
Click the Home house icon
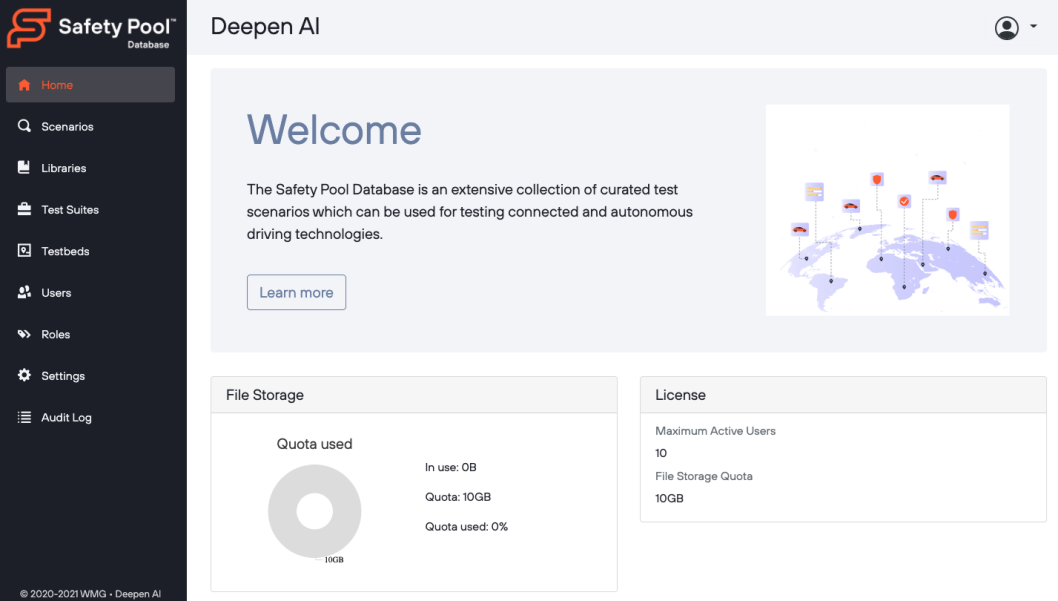point(24,85)
